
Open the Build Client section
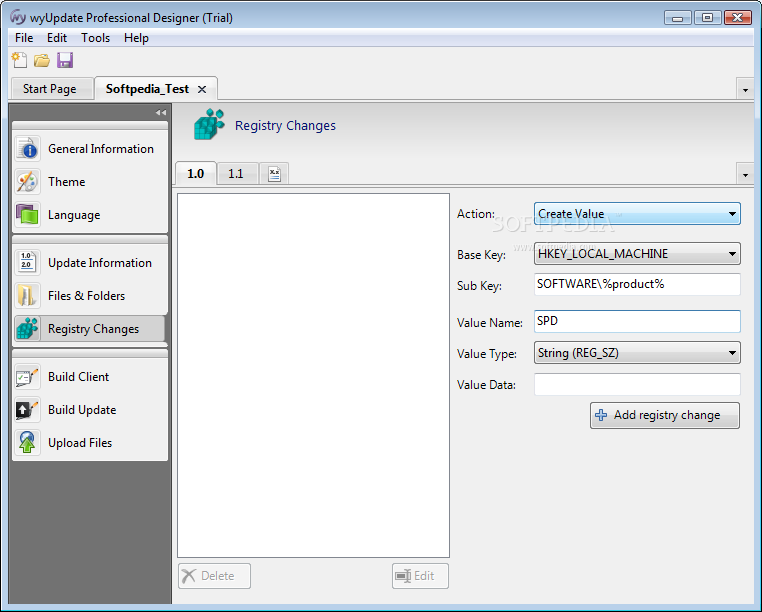[x=90, y=377]
